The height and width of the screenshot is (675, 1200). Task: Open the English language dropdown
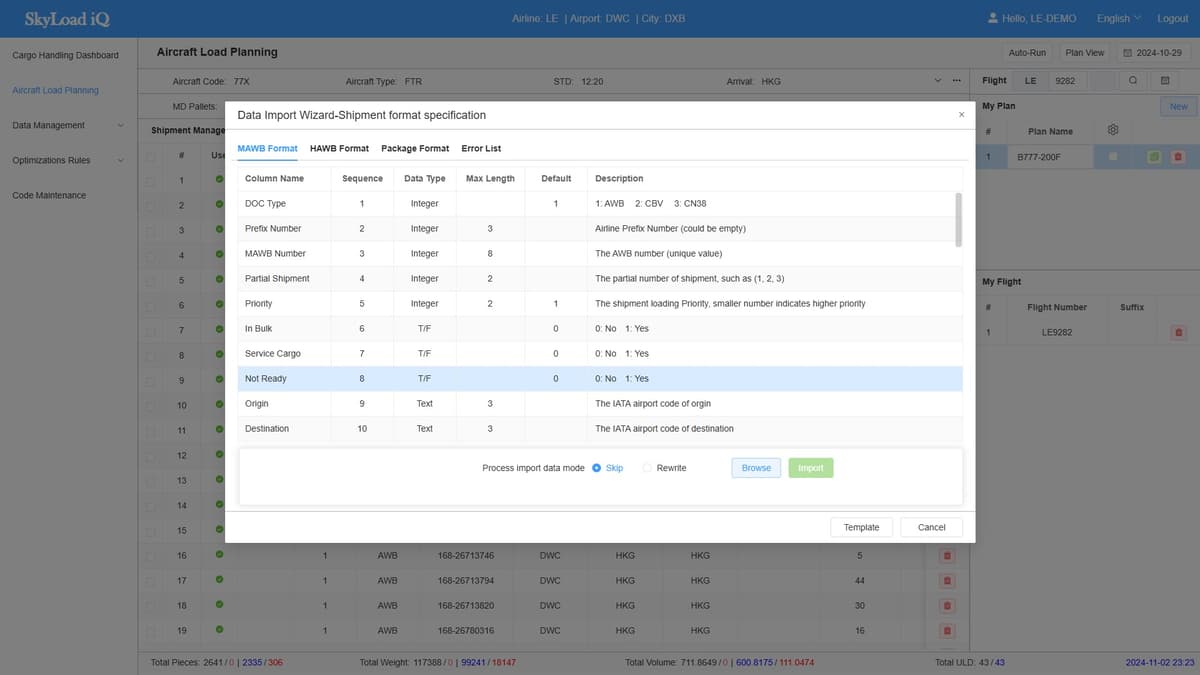pos(1118,18)
